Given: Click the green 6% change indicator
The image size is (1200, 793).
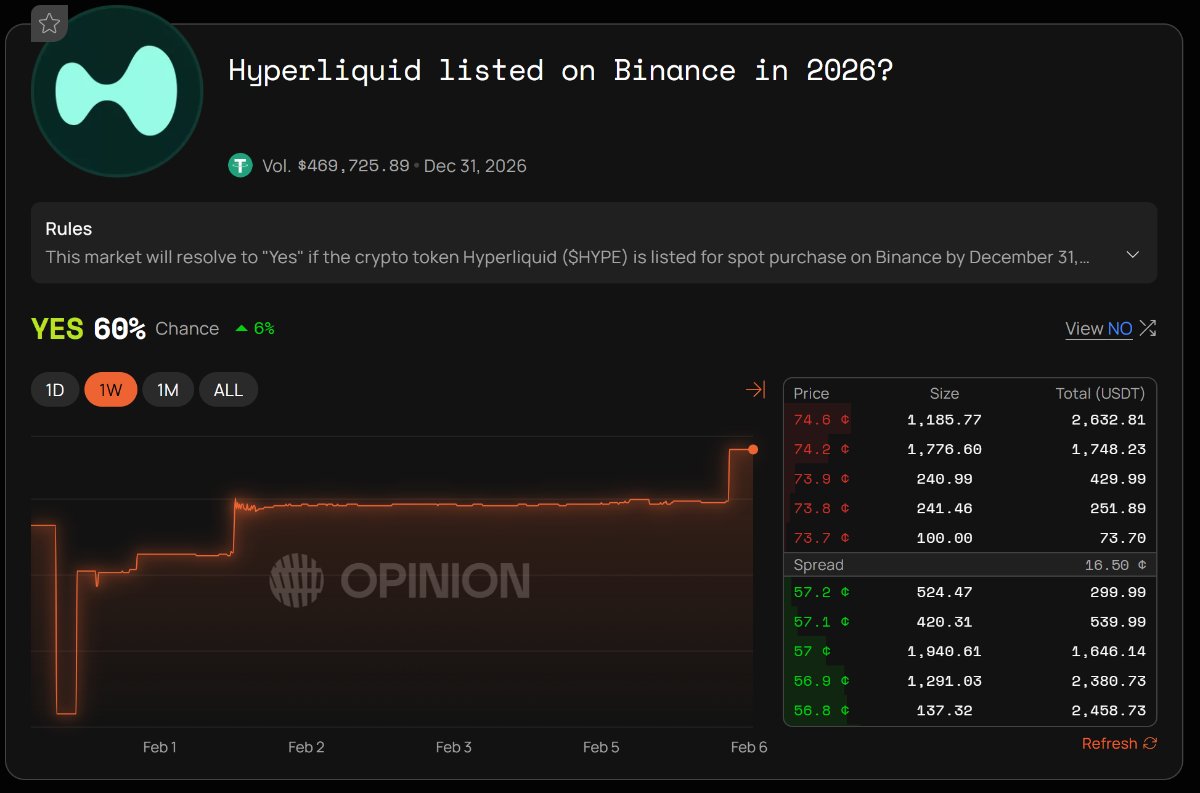Looking at the screenshot, I should [x=254, y=328].
